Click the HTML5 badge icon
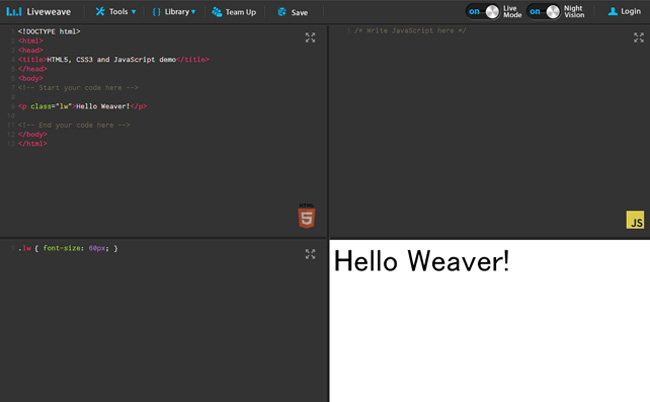The height and width of the screenshot is (402, 650). click(x=307, y=216)
